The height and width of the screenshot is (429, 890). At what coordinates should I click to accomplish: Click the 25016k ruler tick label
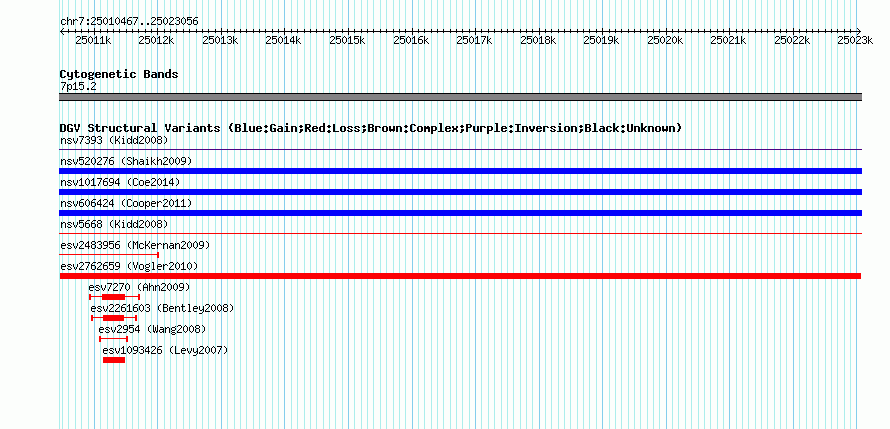[x=412, y=41]
